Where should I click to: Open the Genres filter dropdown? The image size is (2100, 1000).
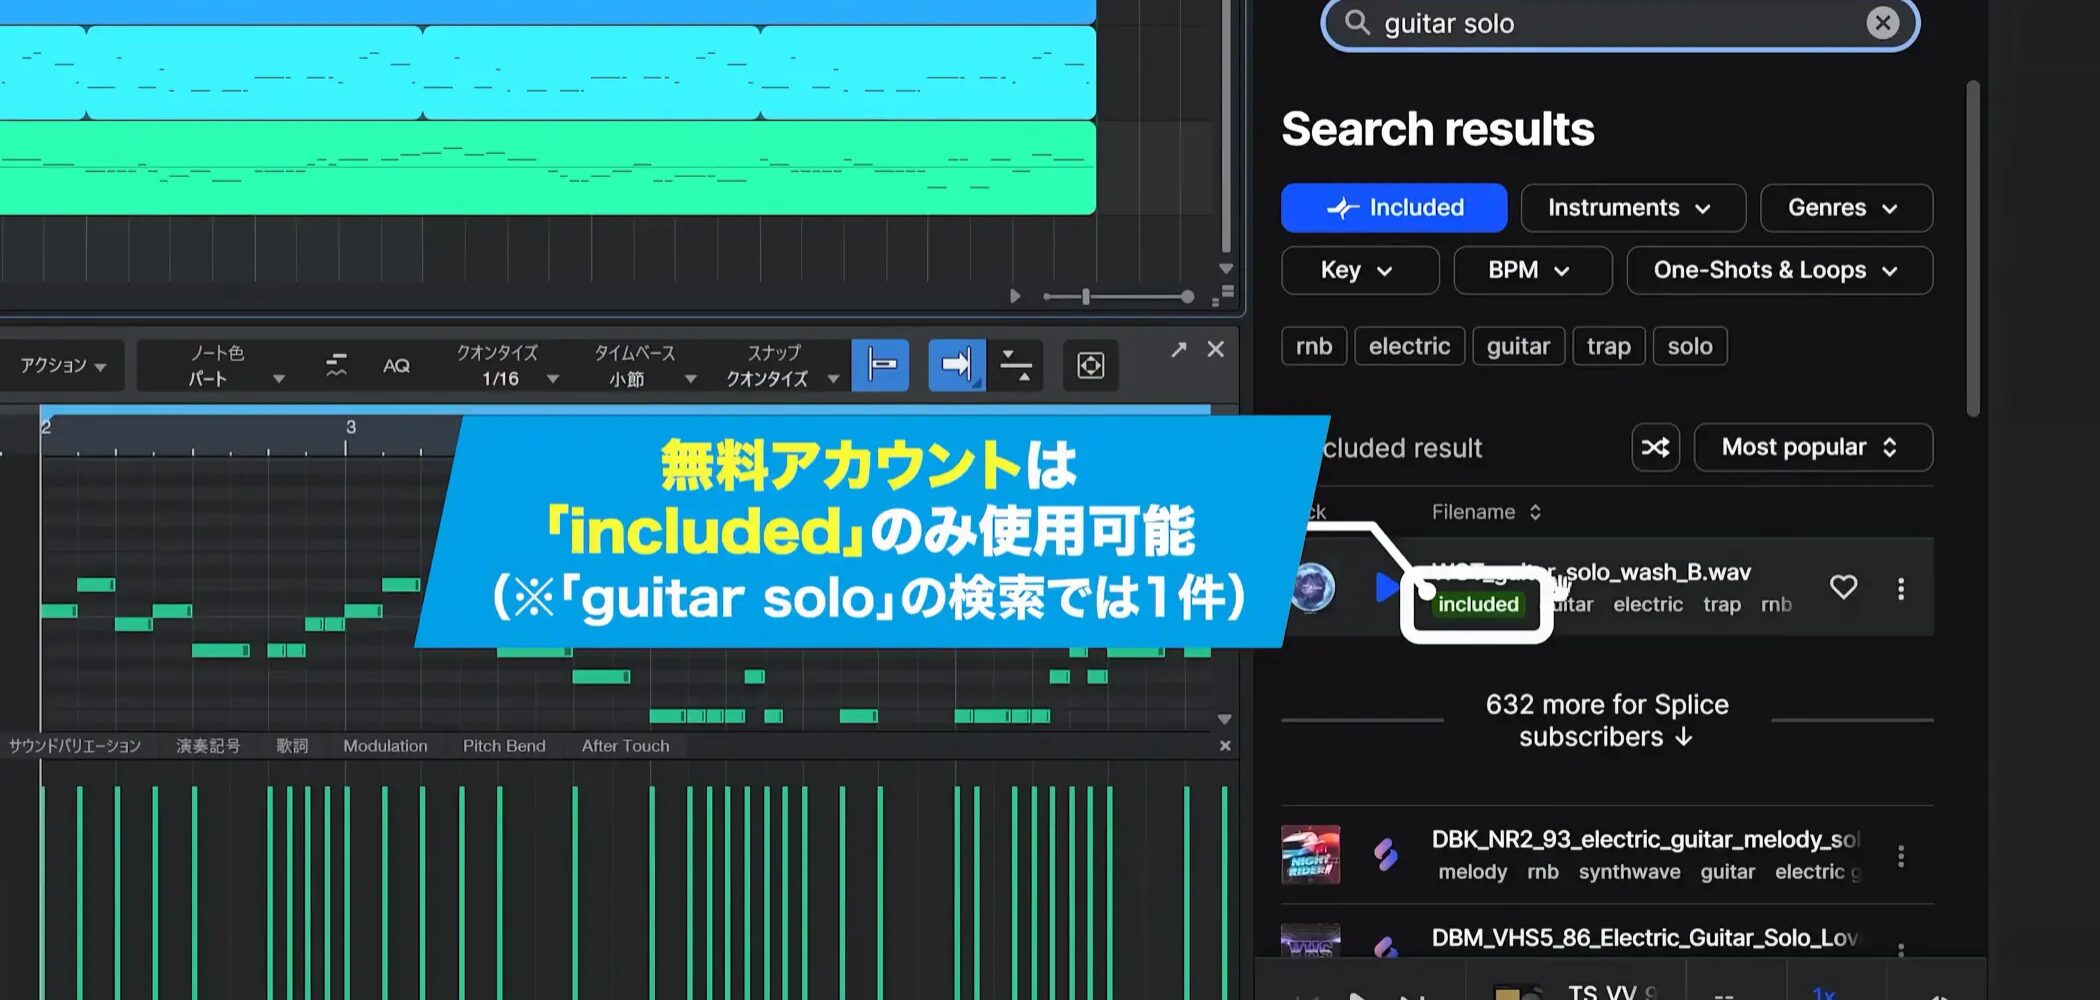pyautogui.click(x=1845, y=208)
